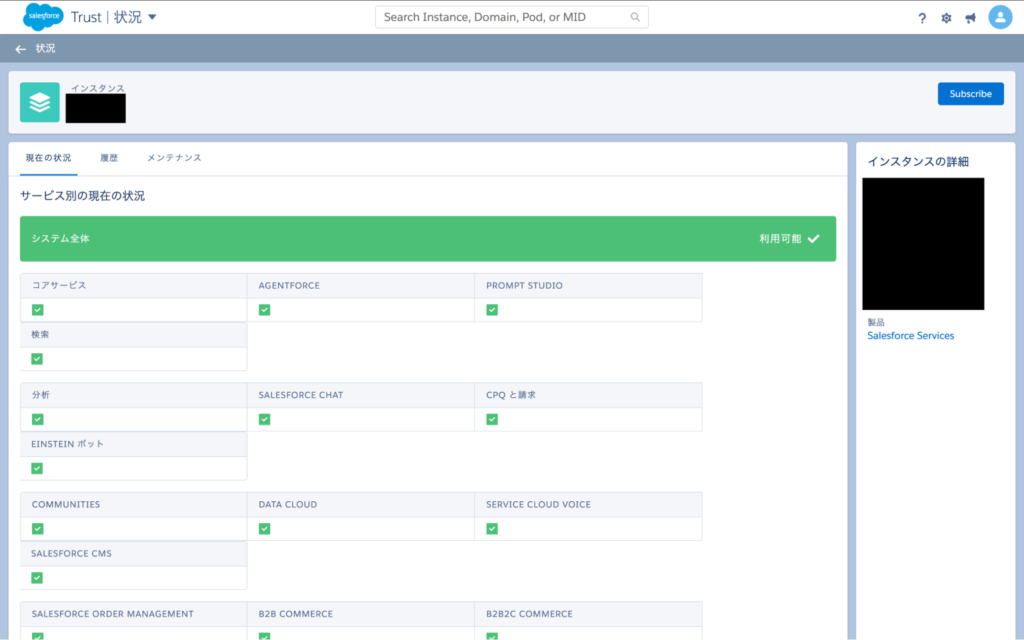Viewport: 1024px width, 640px height.
Task: Click the インスタンスの詳細 heading
Action: (x=918, y=162)
